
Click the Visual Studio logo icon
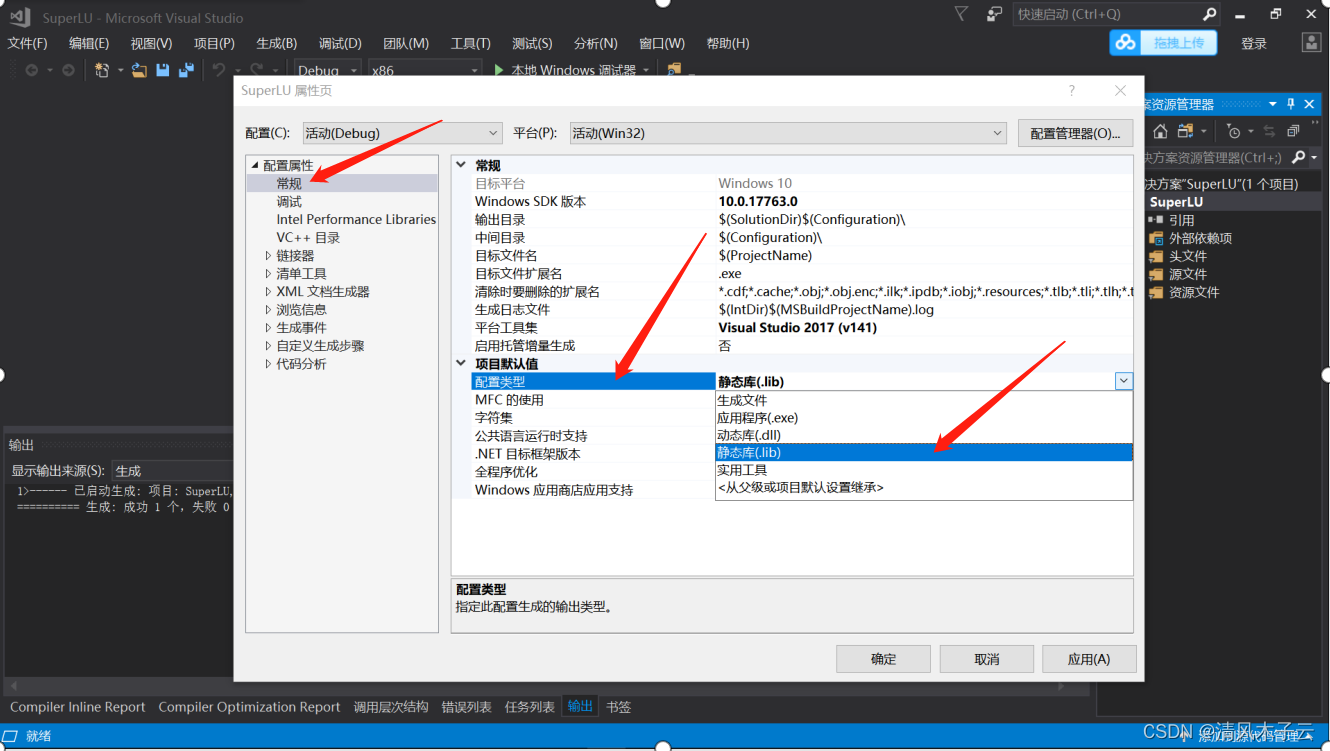tap(20, 16)
